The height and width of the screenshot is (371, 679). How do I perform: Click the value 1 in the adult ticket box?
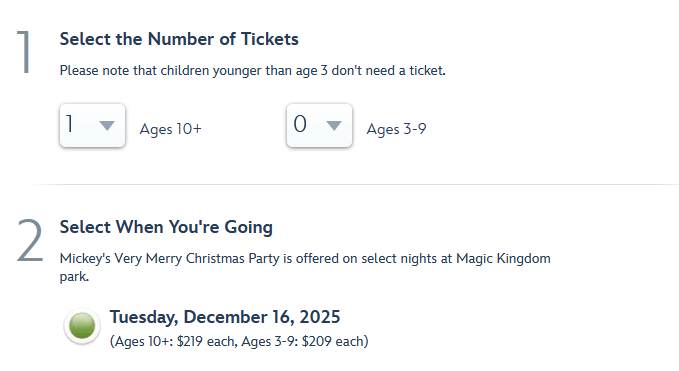click(70, 124)
